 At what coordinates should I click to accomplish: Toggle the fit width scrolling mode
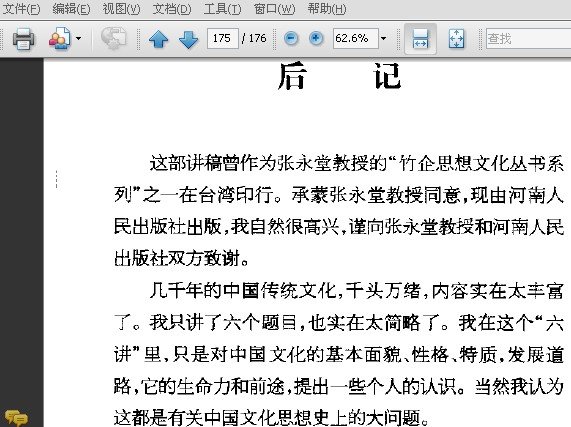pyautogui.click(x=420, y=39)
